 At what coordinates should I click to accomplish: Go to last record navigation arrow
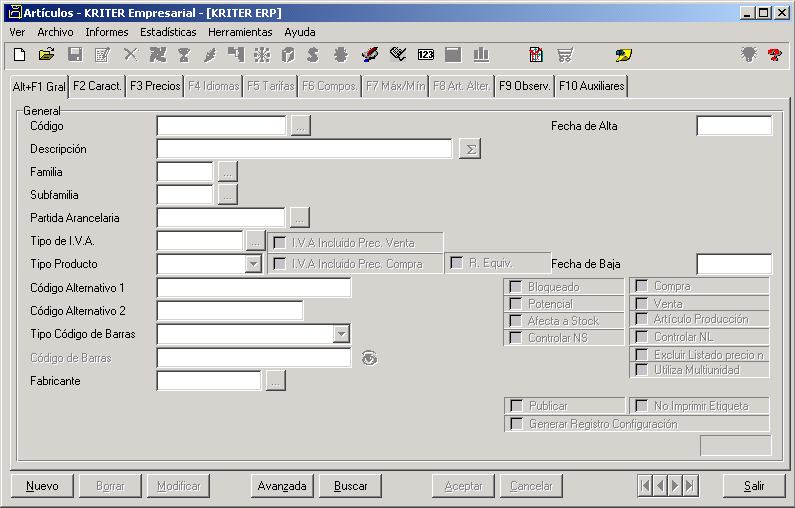pyautogui.click(x=690, y=486)
